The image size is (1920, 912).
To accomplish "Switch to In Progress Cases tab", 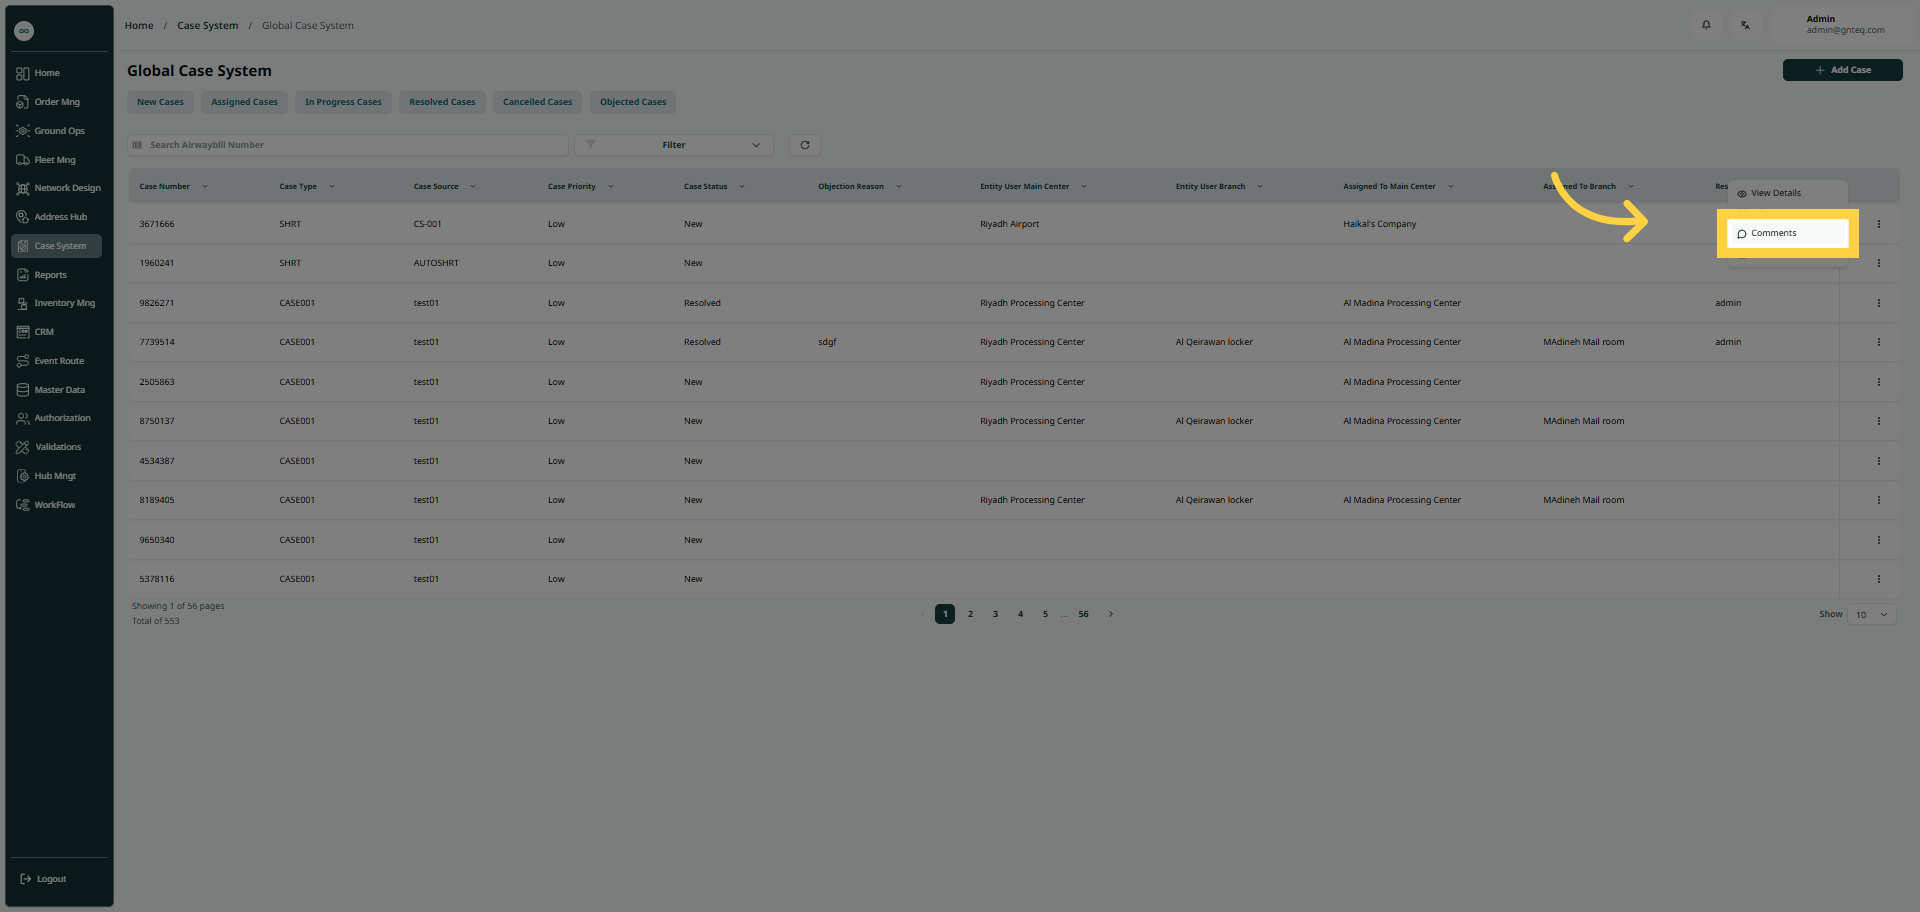I will pyautogui.click(x=343, y=102).
